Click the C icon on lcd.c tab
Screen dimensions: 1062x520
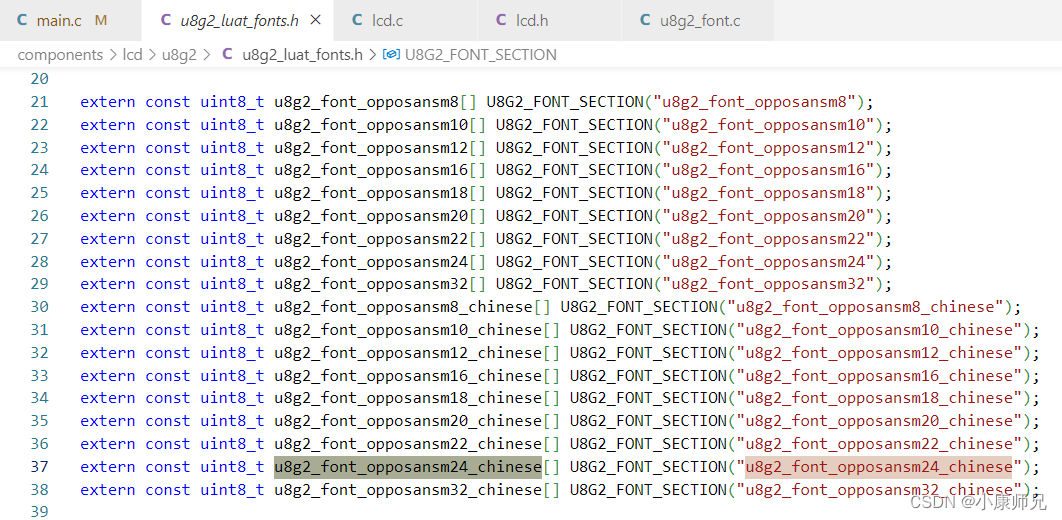pos(358,20)
